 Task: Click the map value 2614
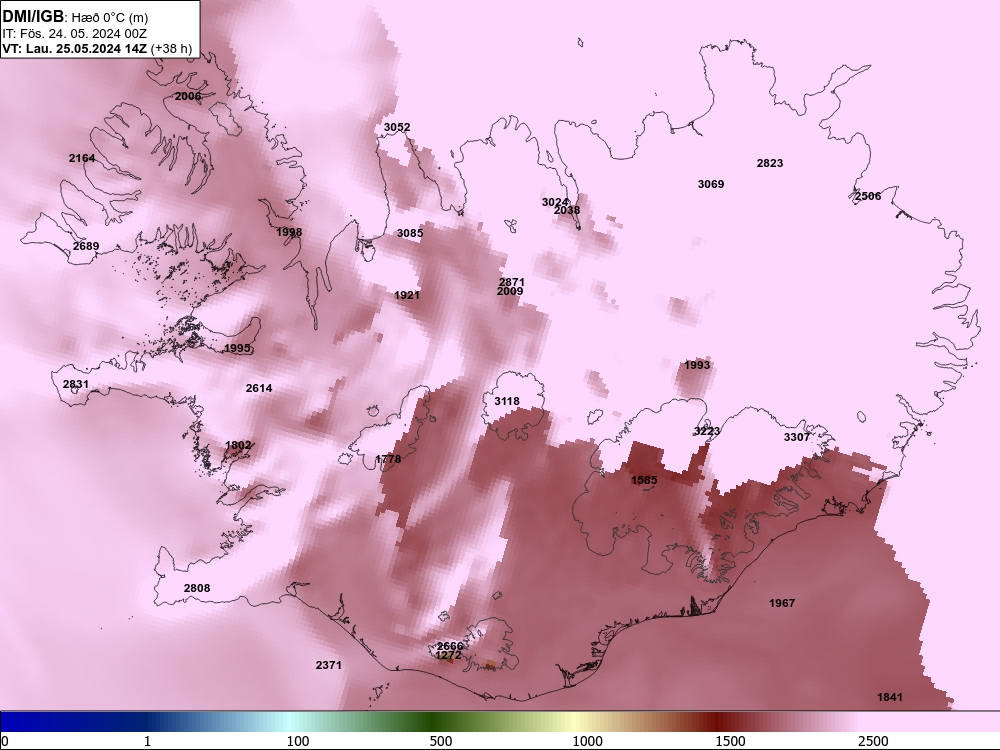point(259,388)
